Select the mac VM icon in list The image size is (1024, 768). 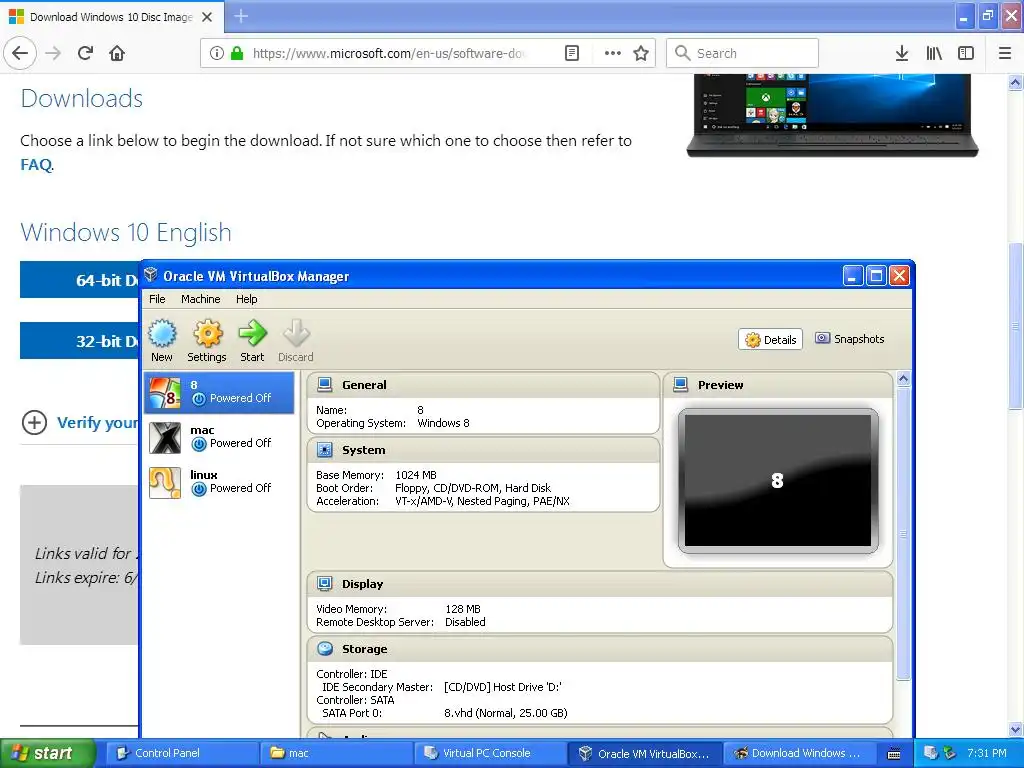click(165, 437)
